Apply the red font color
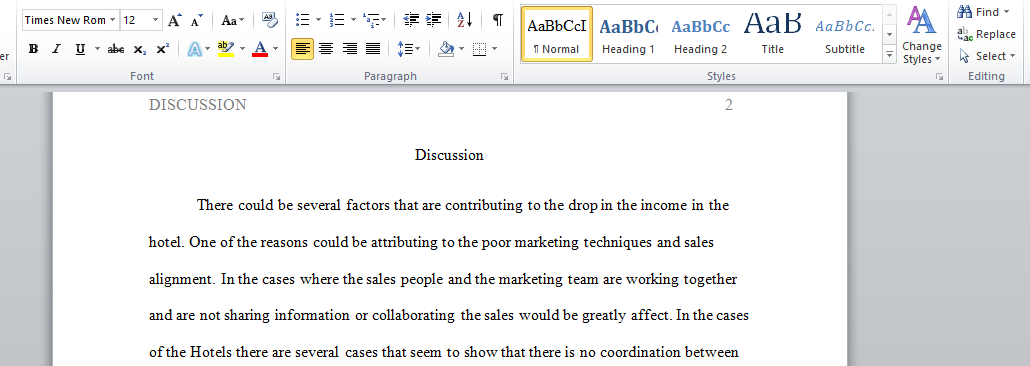Image resolution: width=1030 pixels, height=366 pixels. click(260, 49)
